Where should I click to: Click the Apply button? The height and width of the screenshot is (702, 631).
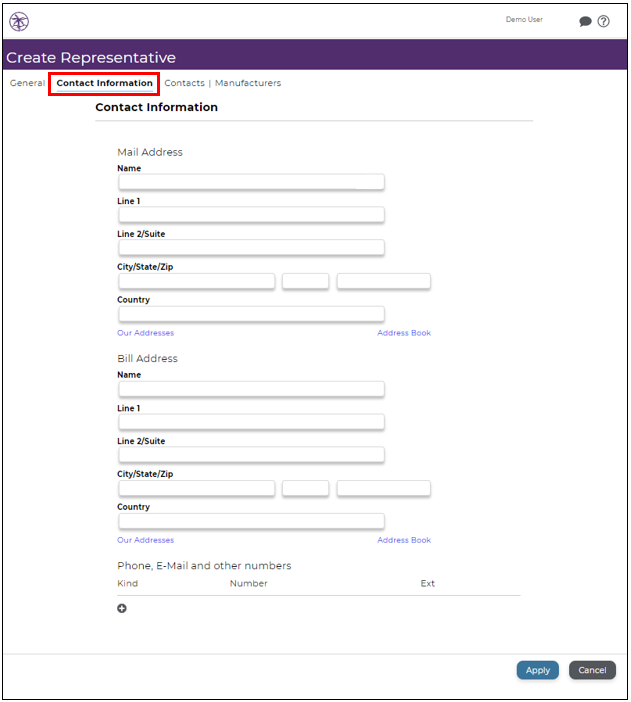(537, 670)
